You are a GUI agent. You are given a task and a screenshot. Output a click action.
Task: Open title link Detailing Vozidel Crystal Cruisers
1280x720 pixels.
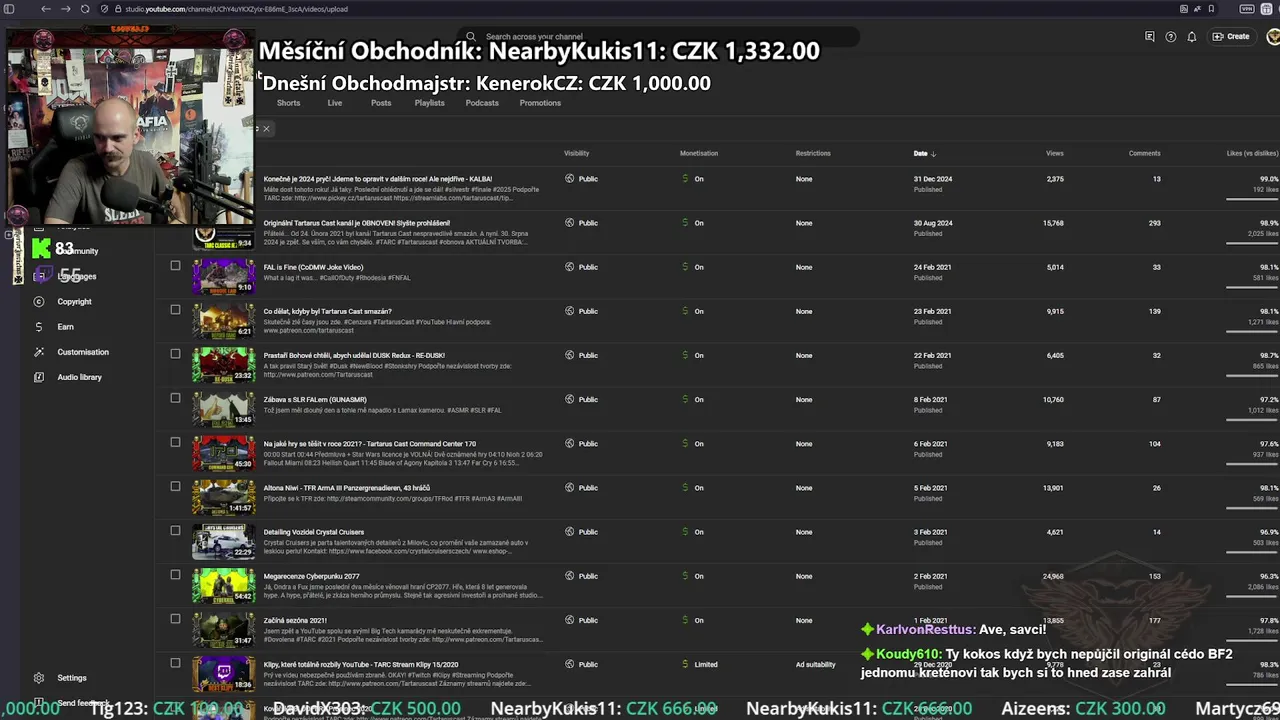(x=314, y=532)
